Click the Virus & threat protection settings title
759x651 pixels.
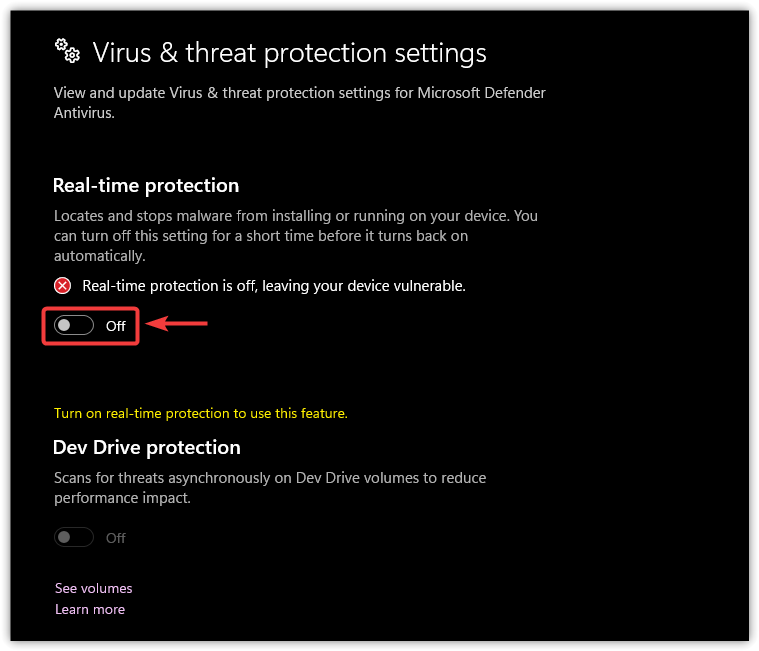pyautogui.click(x=289, y=52)
